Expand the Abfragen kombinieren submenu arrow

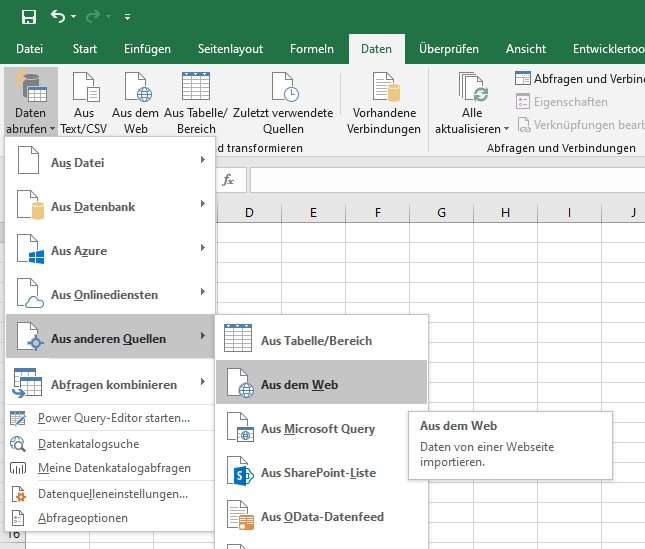pos(203,382)
